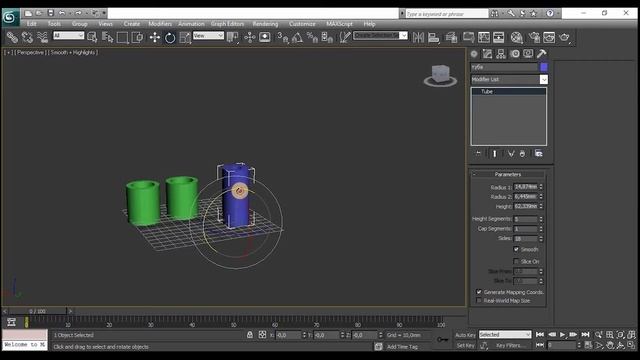Switch to Create command panel tab

pos(474,53)
